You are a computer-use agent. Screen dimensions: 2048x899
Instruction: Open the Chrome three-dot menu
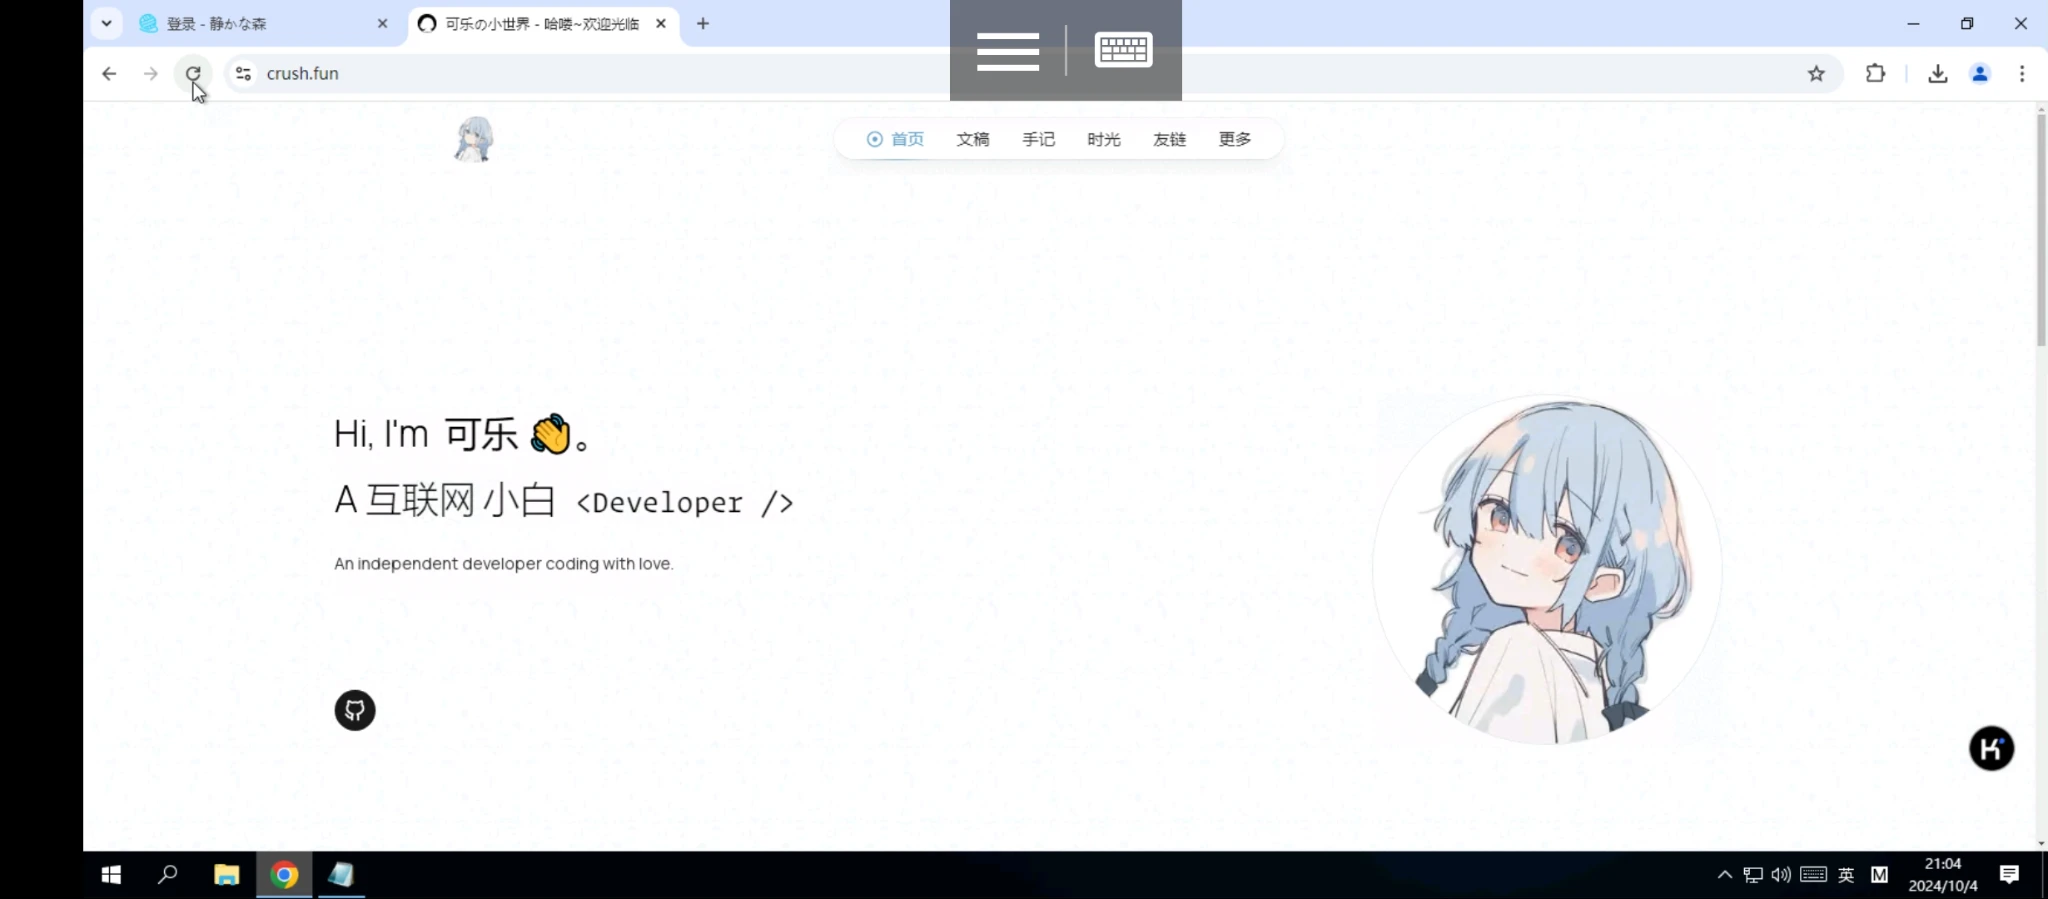[2021, 73]
